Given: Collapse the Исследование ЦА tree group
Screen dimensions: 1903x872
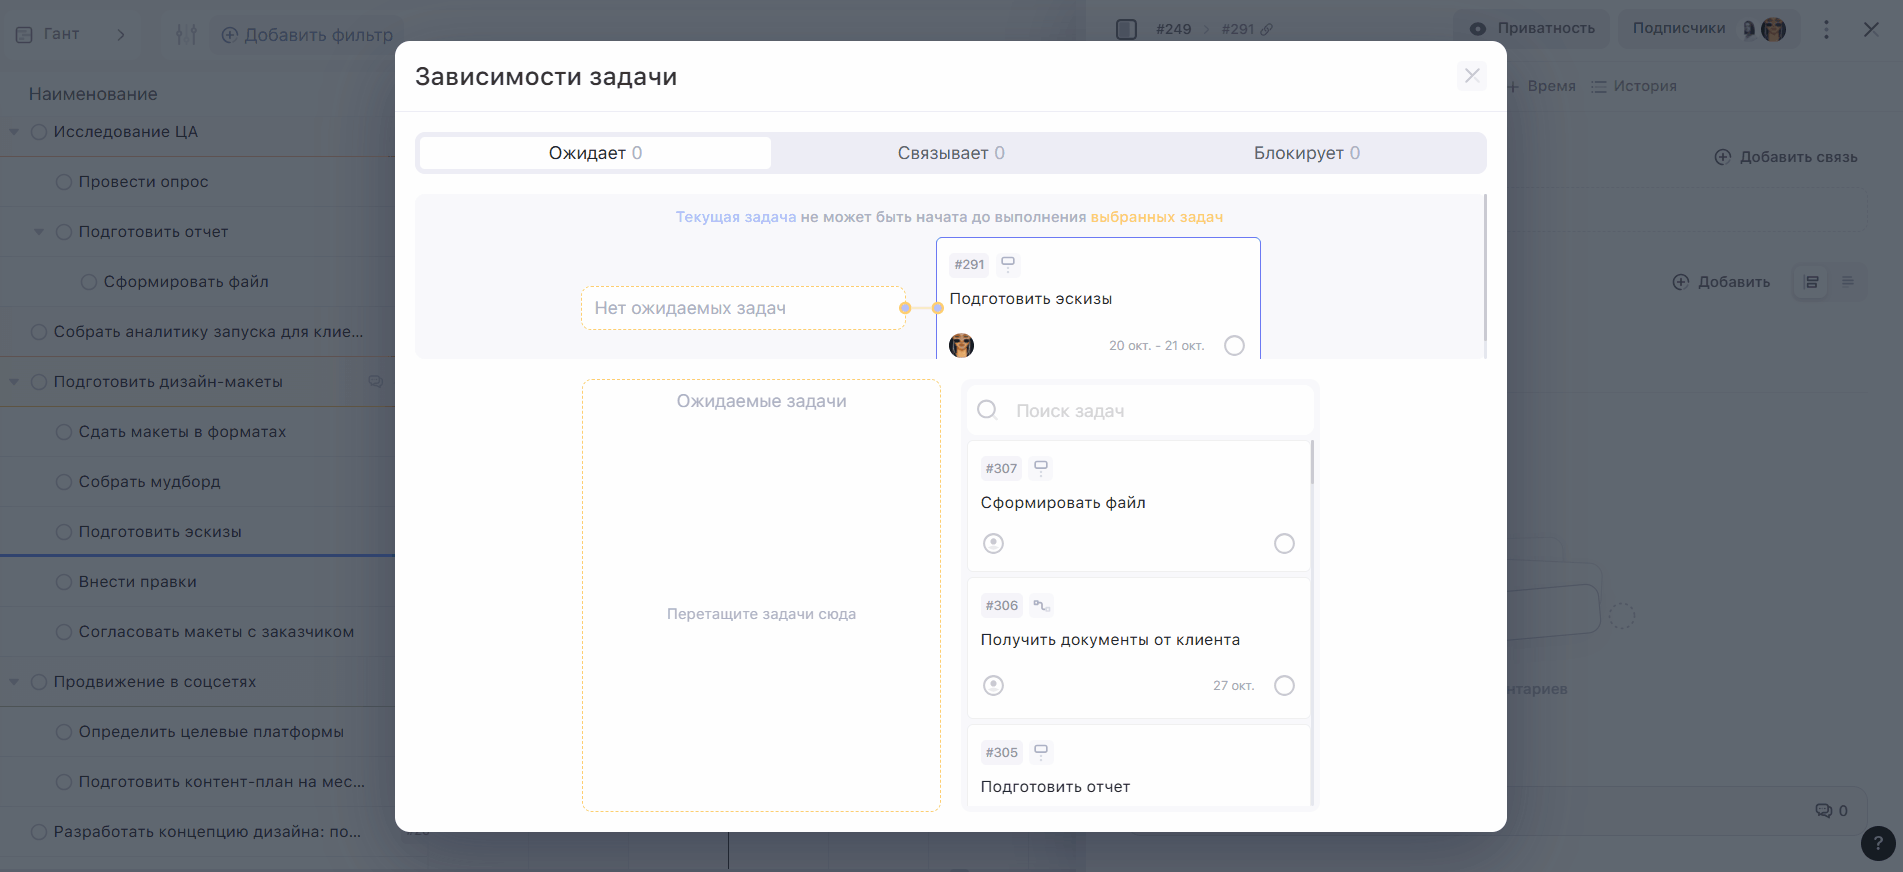Looking at the screenshot, I should [14, 132].
